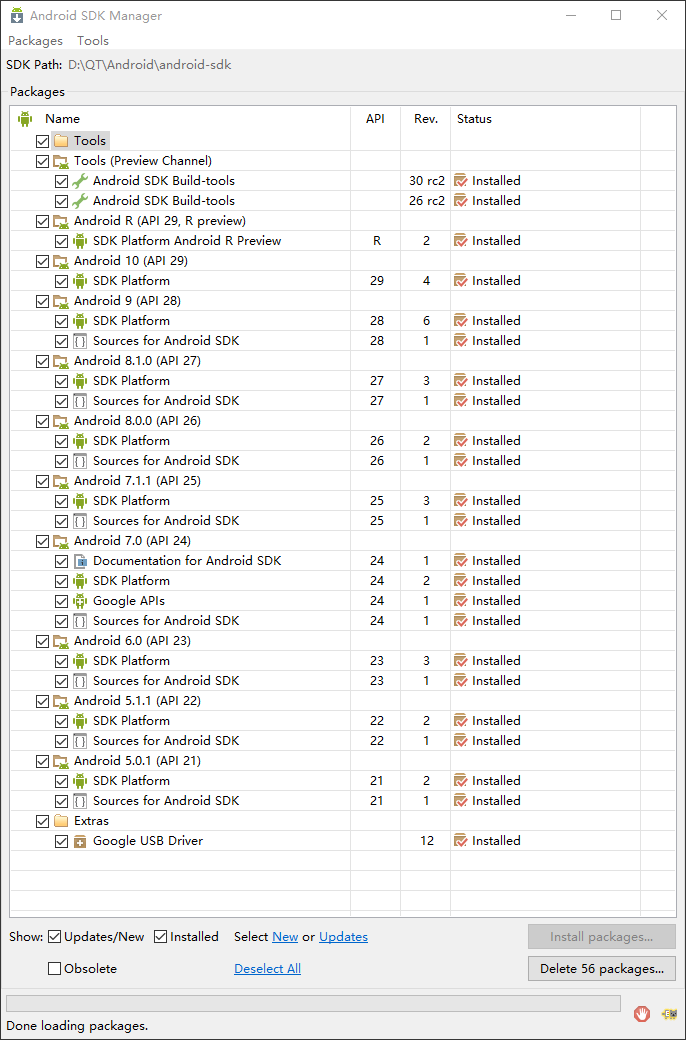Uncheck the Extras folder checkbox
Viewport: 686px width, 1040px height.
(42, 821)
